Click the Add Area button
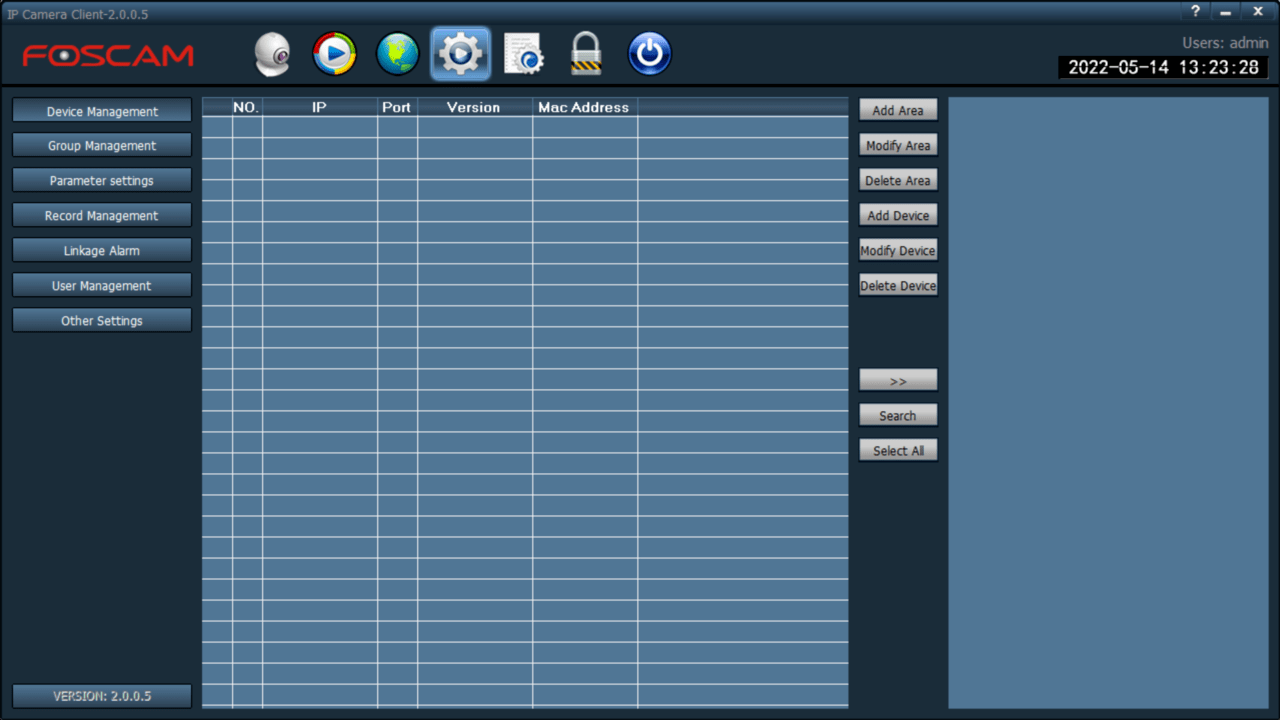Viewport: 1280px width, 720px height. click(x=898, y=110)
